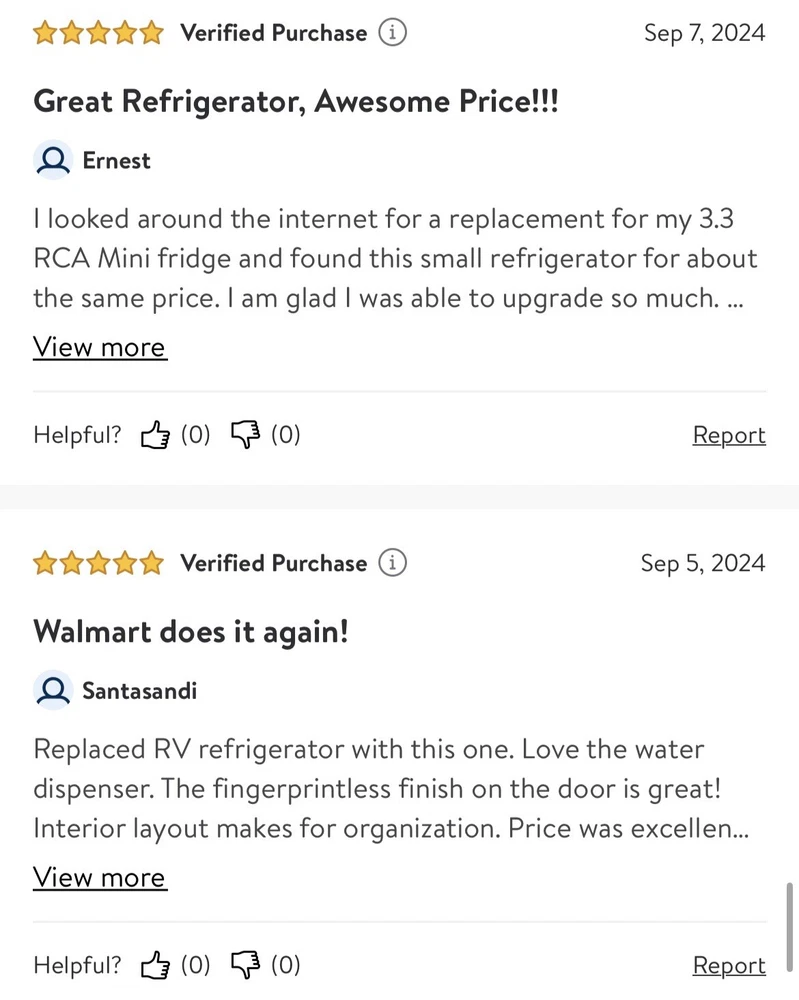Expand Santasandi's review with View more
Image resolution: width=799 pixels, height=1000 pixels.
click(100, 877)
